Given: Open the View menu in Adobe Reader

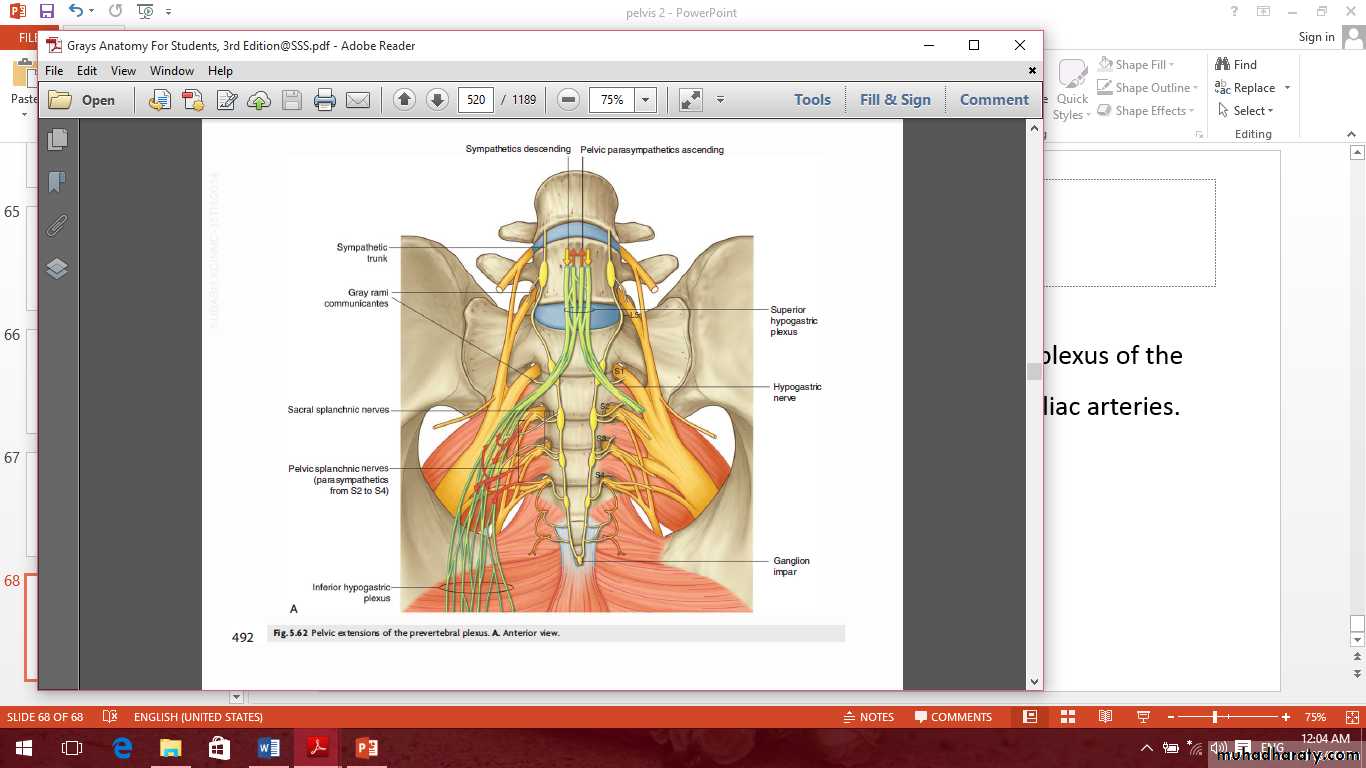Looking at the screenshot, I should pyautogui.click(x=123, y=71).
